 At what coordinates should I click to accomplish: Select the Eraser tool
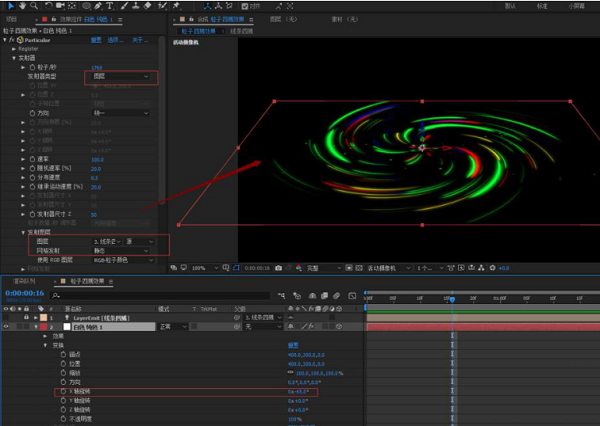point(147,6)
